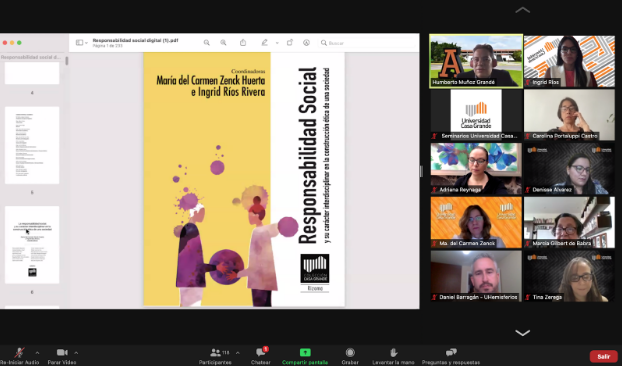This screenshot has height=366, width=622.
Task: Select Marcia Gilbert de Babra video tile
Action: click(x=569, y=222)
